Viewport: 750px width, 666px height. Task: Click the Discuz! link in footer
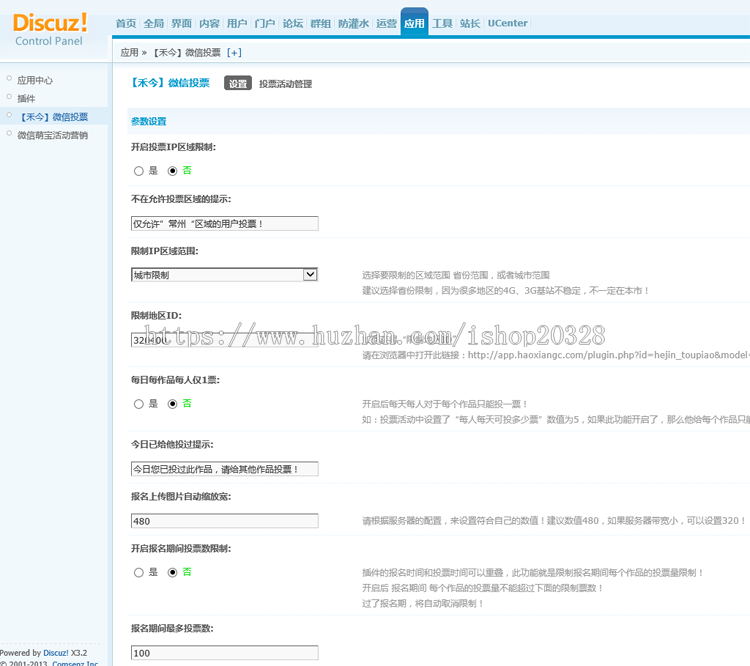[x=55, y=653]
